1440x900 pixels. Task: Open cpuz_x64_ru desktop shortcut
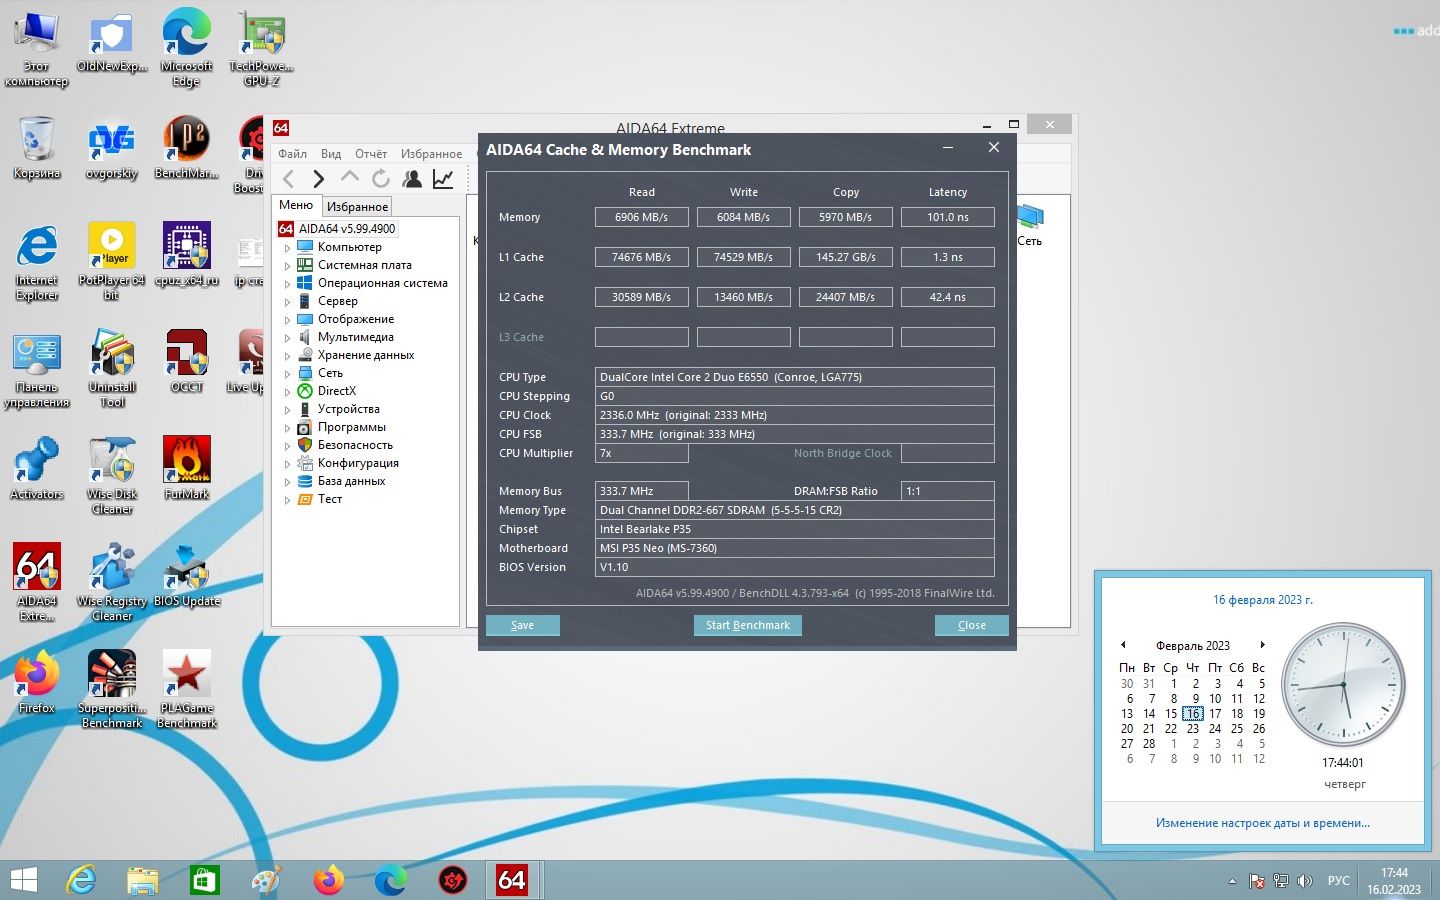coord(187,254)
